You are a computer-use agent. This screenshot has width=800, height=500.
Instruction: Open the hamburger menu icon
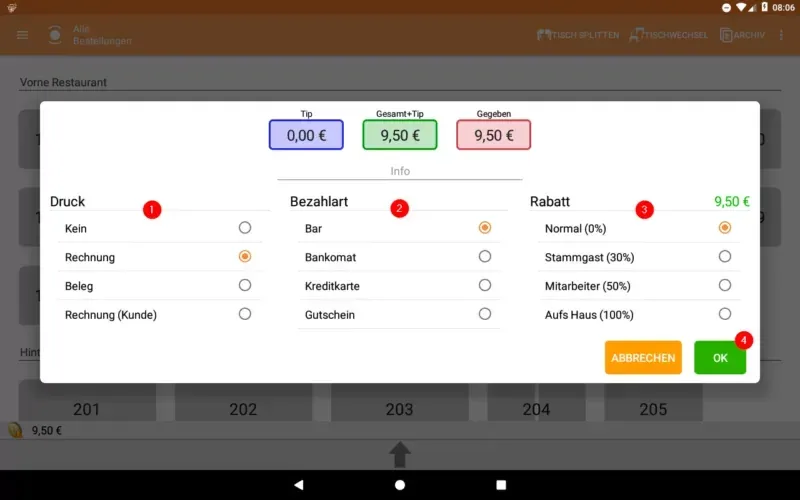(22, 35)
